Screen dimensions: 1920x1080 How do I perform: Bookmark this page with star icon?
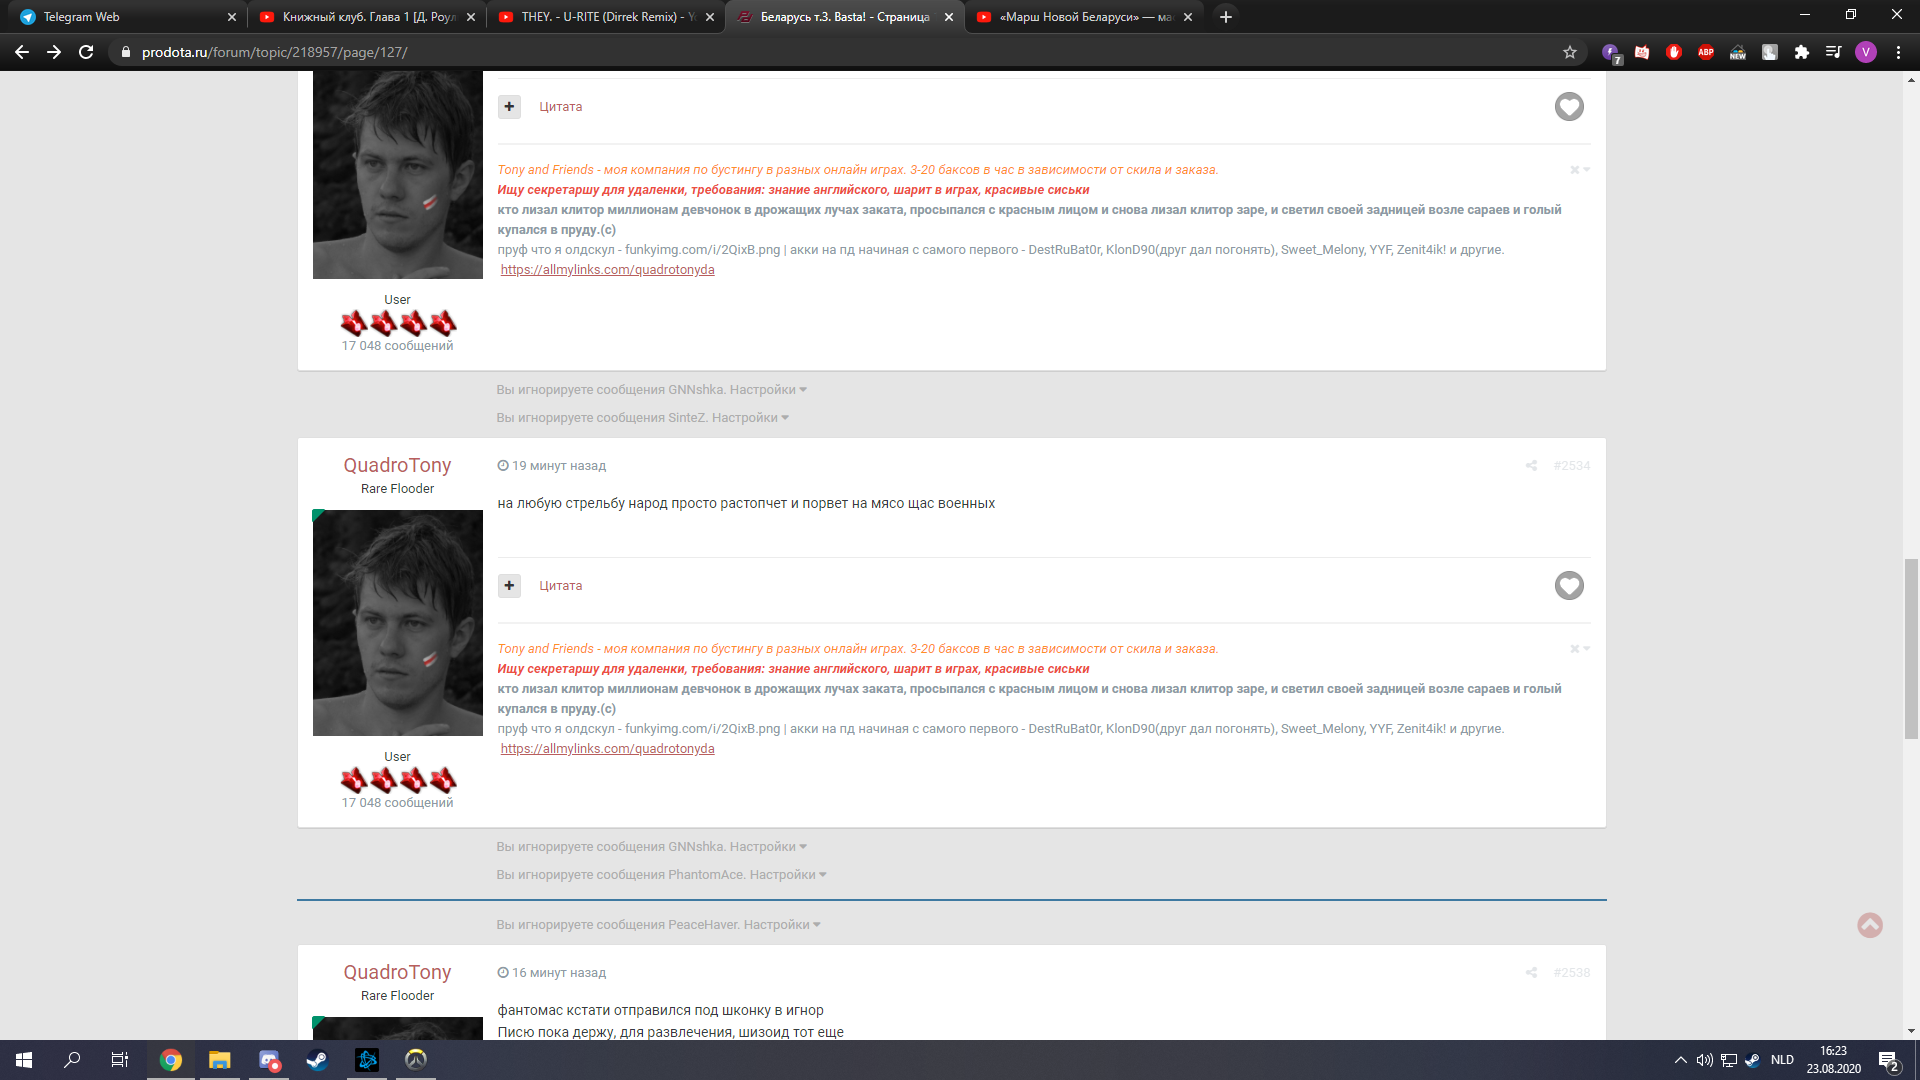tap(1569, 52)
